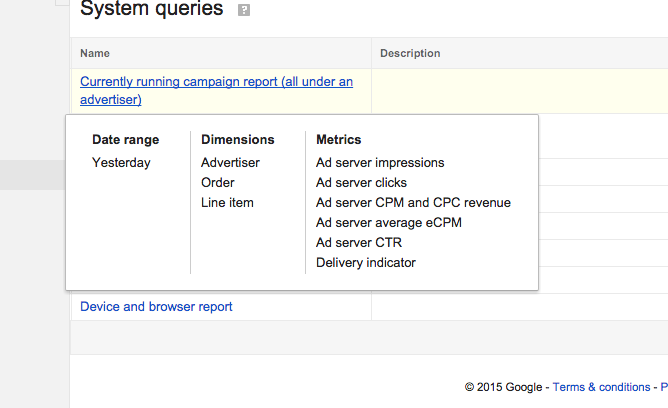Screen dimensions: 668x408
Task: Click Ad server average eCPM metric
Action: pos(388,222)
